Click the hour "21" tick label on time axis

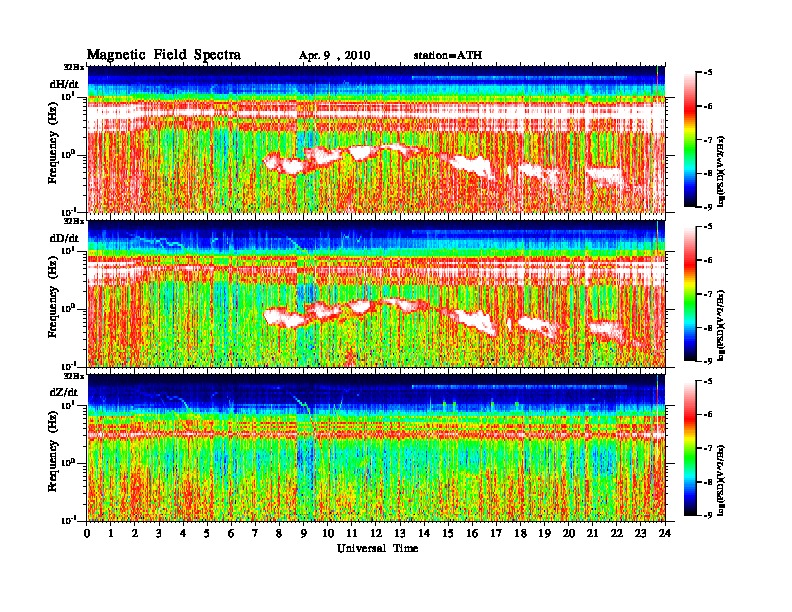pos(592,534)
